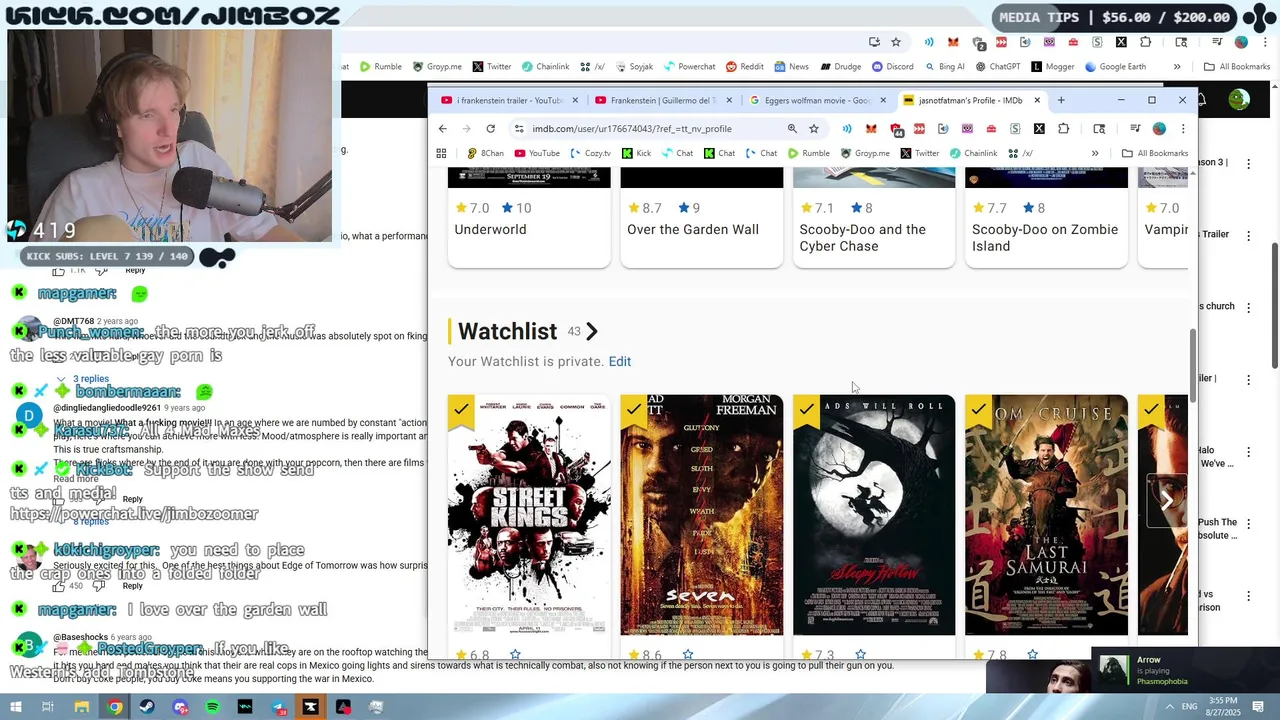Open site info icon beside imdb.com URL

click(518, 128)
